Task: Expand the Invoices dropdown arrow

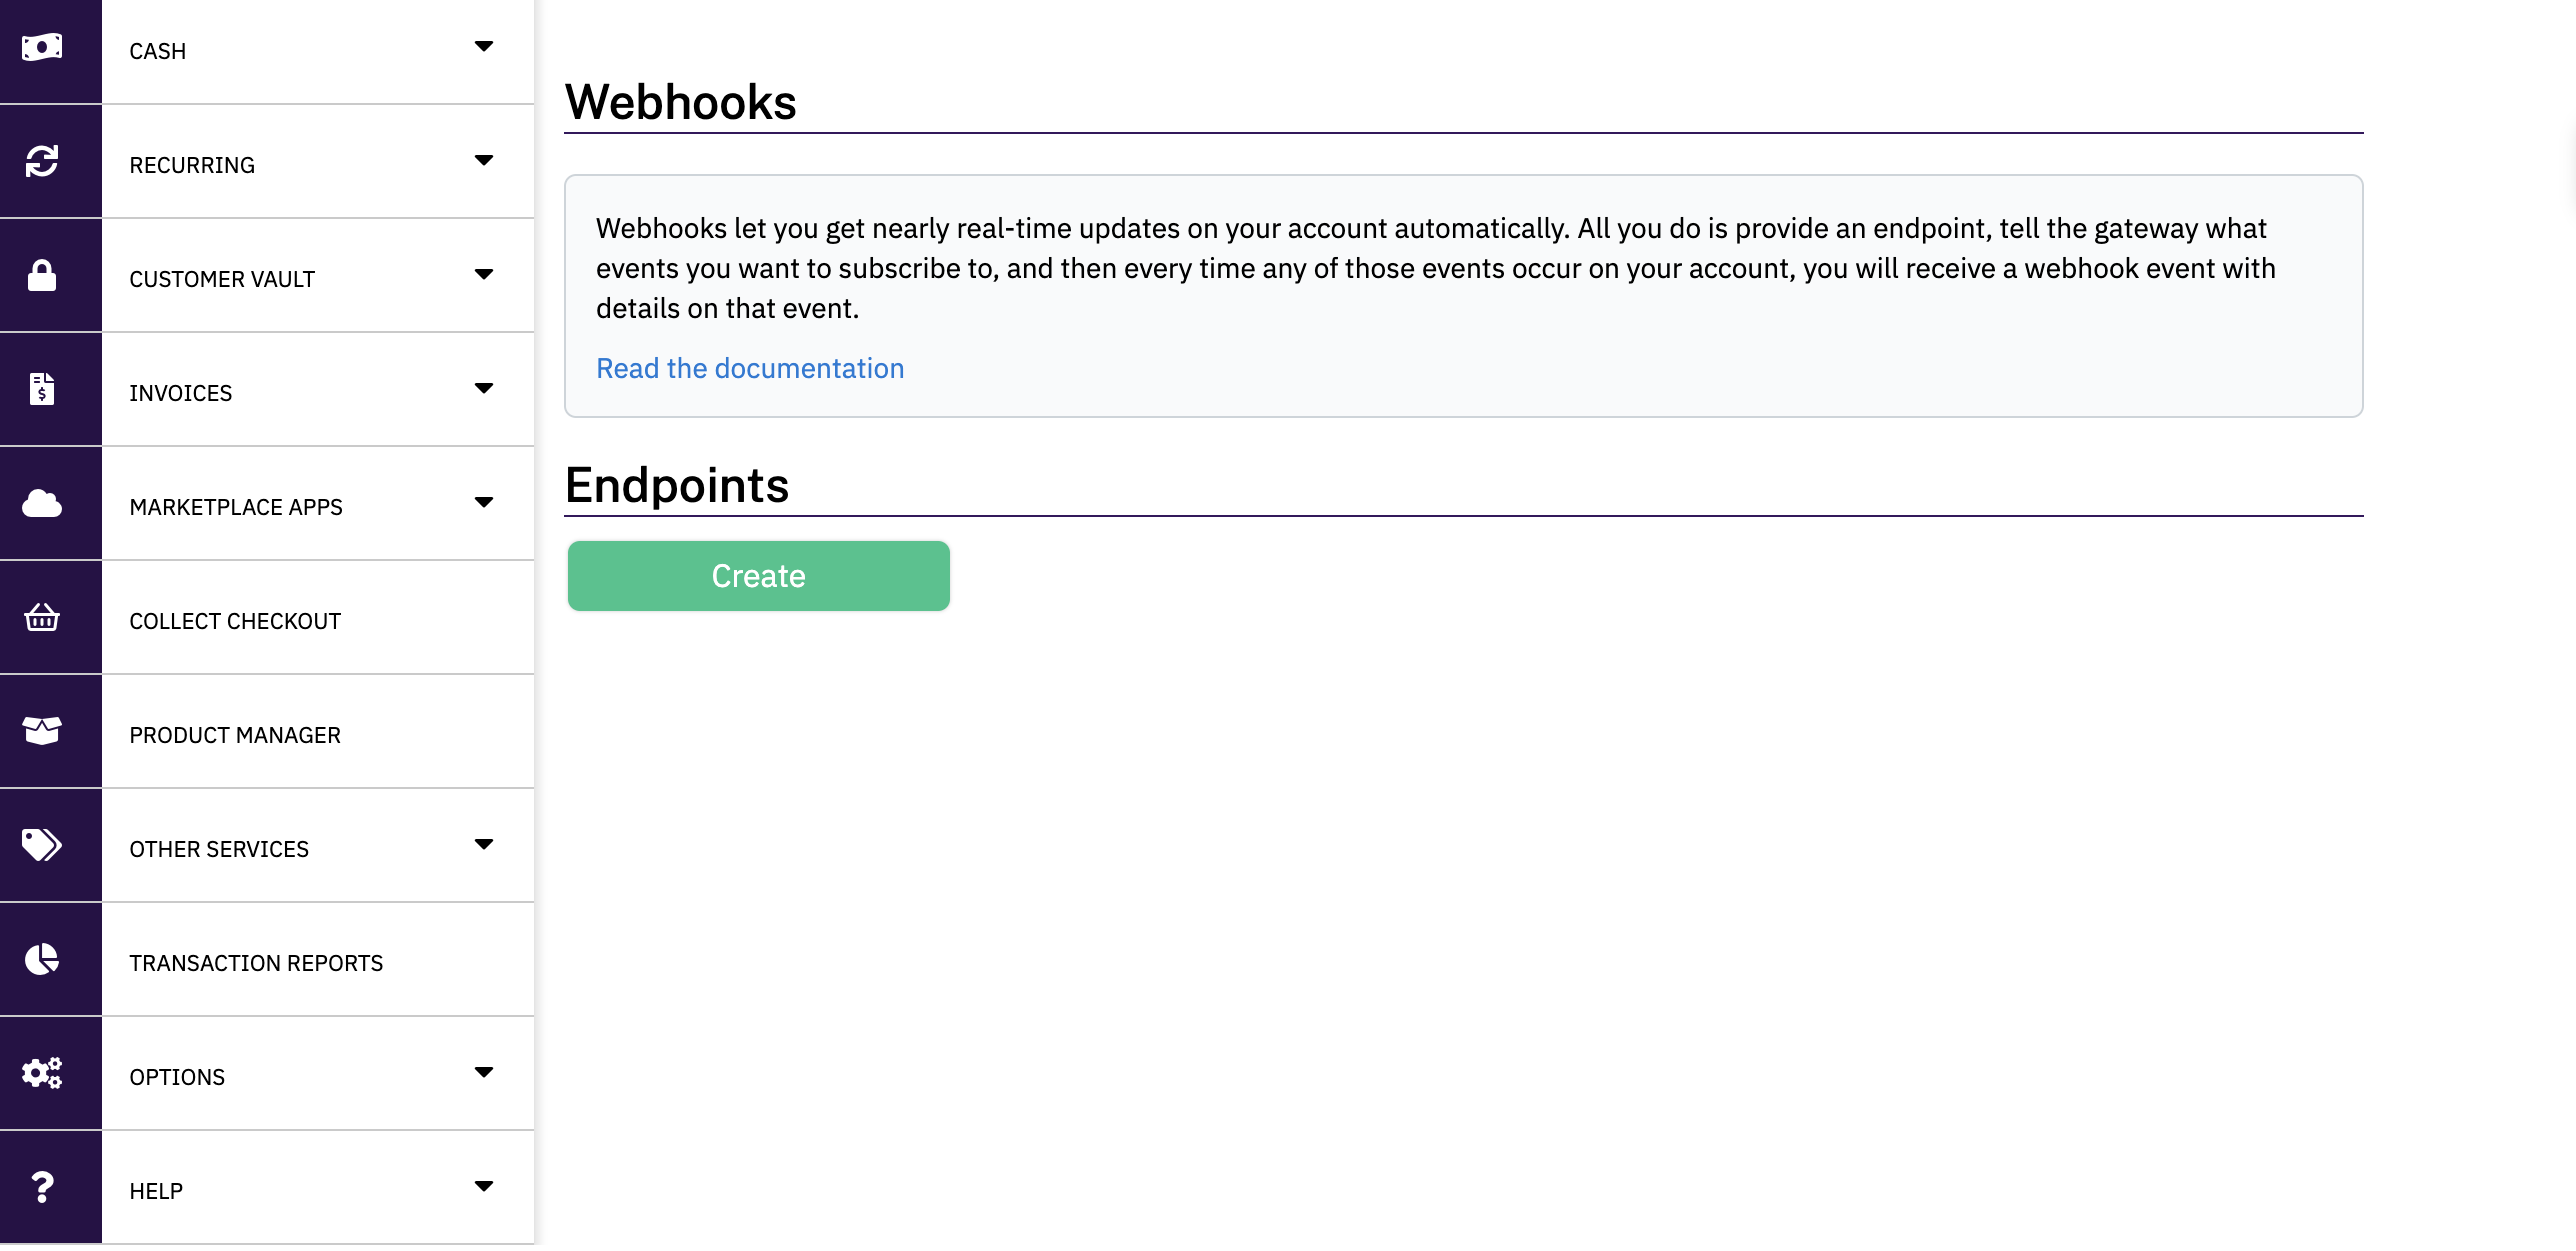Action: (x=484, y=389)
